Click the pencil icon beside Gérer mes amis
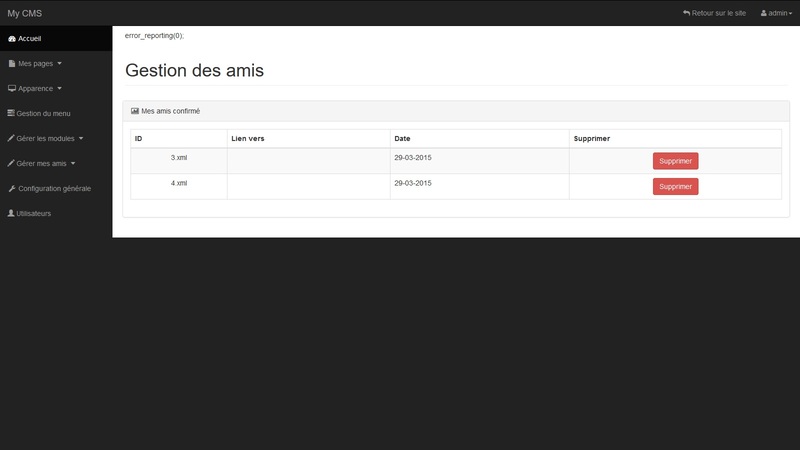 (x=11, y=163)
